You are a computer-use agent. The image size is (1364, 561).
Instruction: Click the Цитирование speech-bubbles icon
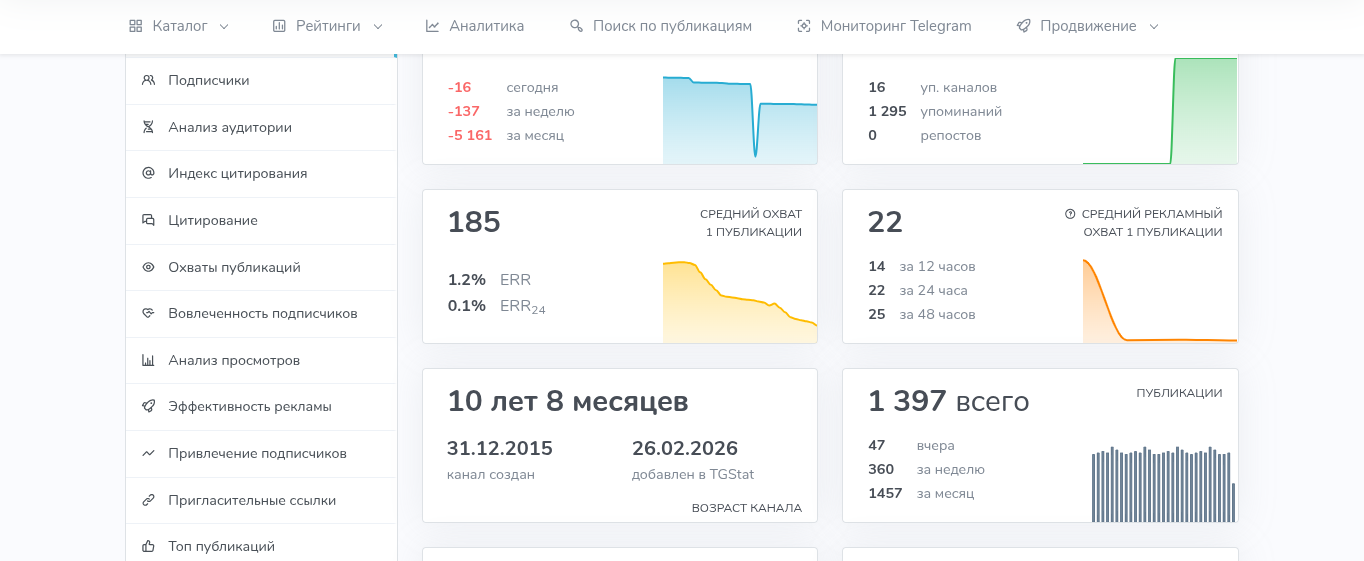(148, 220)
